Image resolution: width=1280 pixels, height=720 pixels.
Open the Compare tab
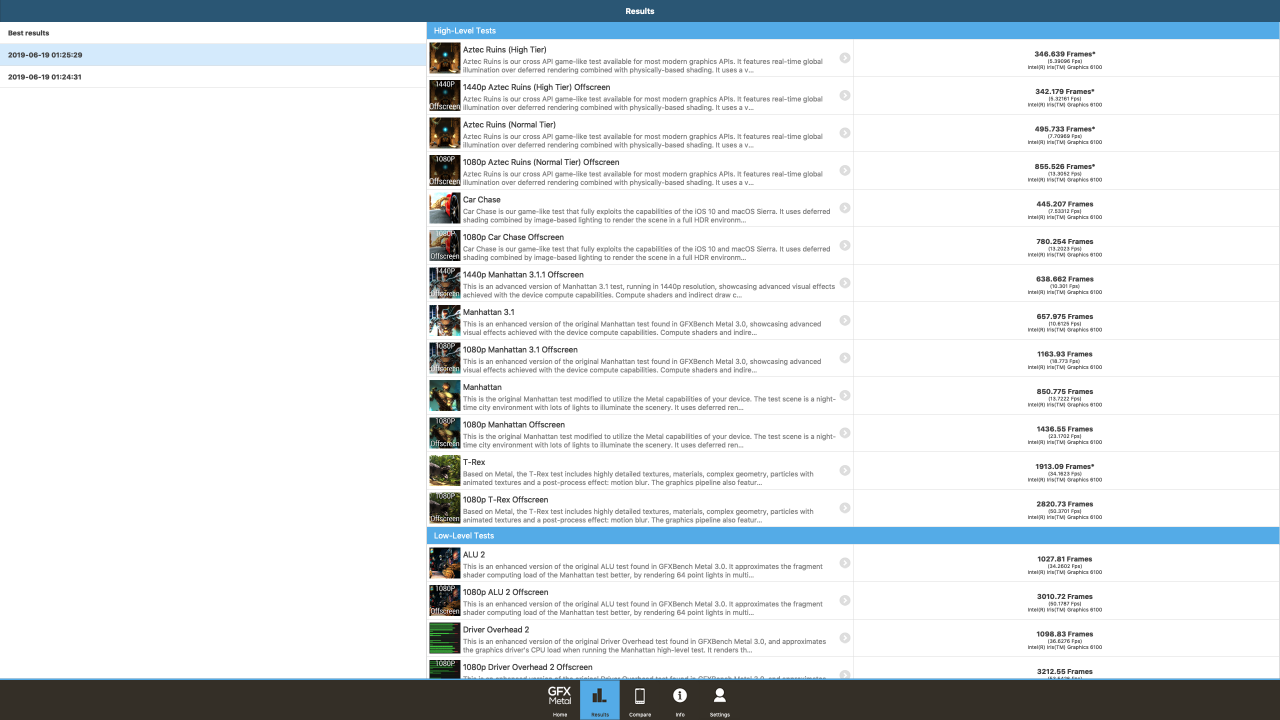click(x=640, y=700)
